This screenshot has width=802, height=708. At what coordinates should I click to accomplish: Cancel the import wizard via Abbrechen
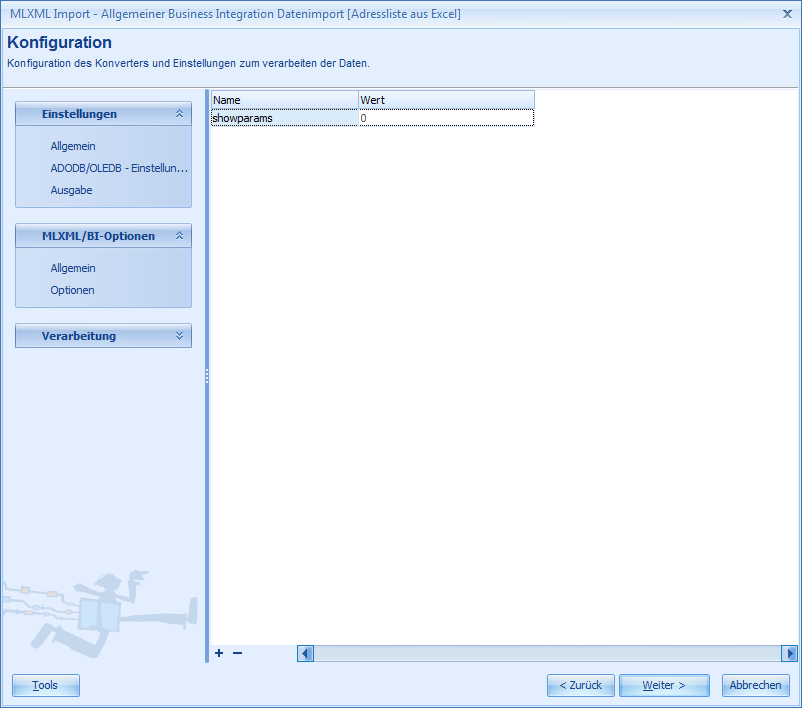click(755, 685)
